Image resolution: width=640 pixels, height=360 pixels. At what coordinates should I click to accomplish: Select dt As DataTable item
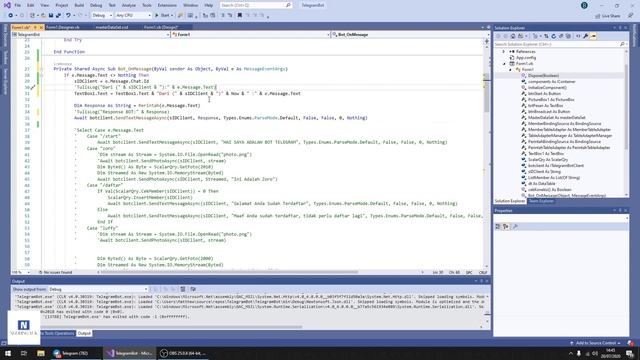coord(542,184)
